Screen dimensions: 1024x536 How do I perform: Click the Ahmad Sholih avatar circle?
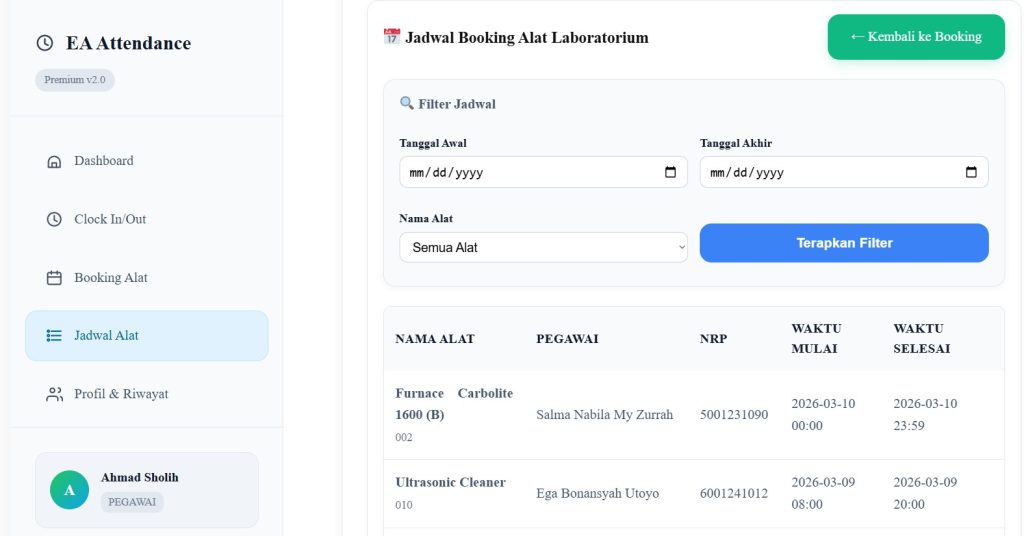[69, 490]
